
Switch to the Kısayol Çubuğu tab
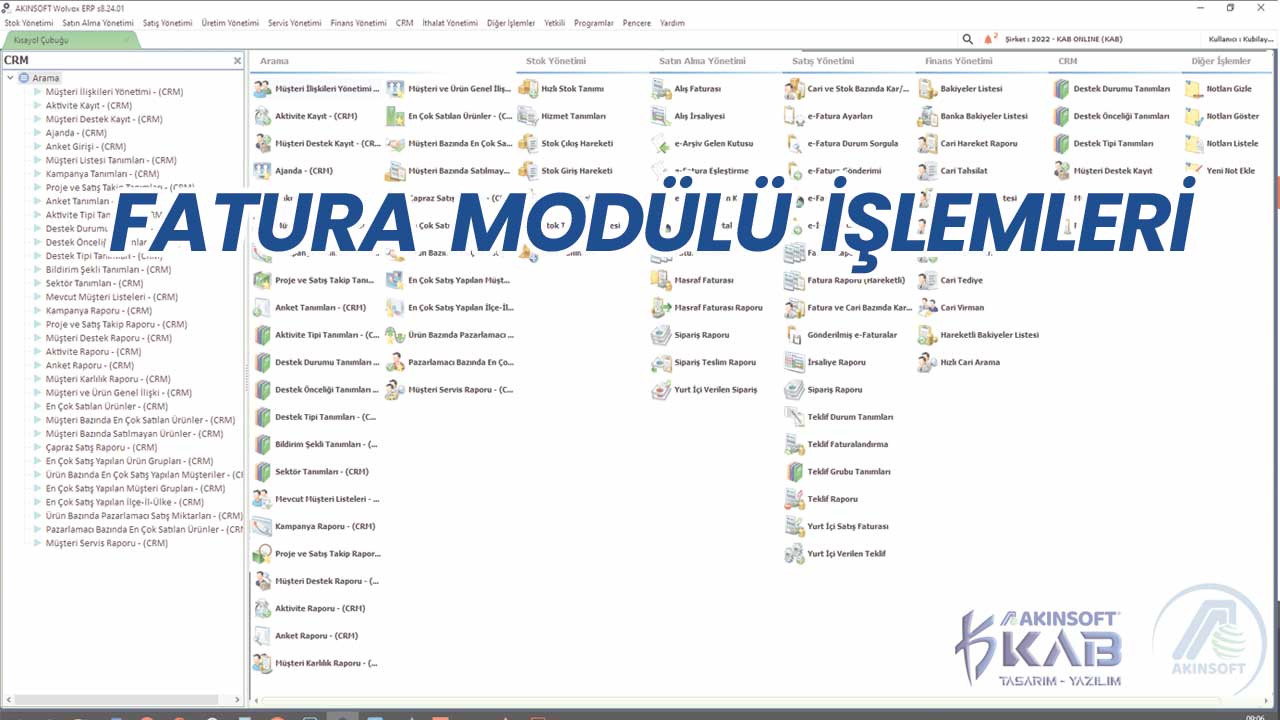tap(70, 40)
